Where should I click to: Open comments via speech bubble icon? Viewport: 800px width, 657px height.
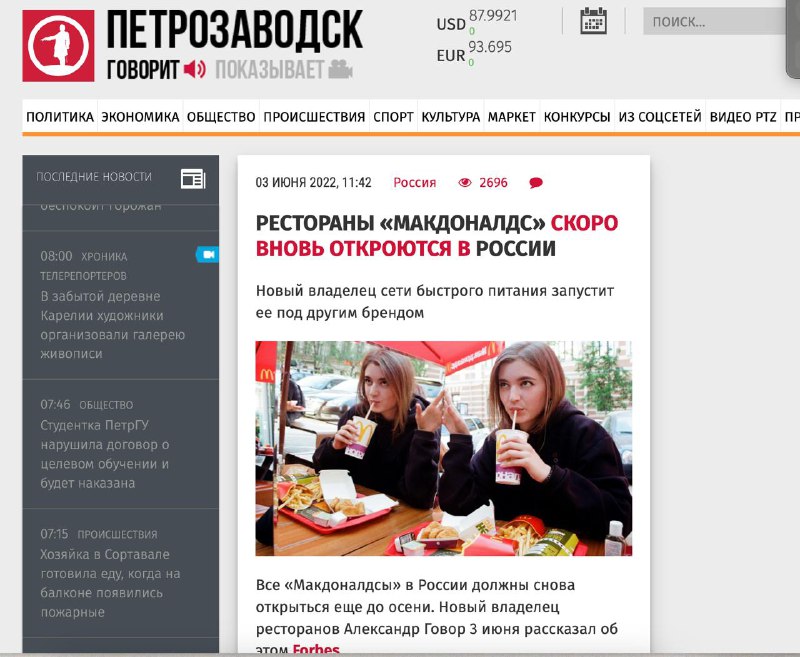coord(536,183)
